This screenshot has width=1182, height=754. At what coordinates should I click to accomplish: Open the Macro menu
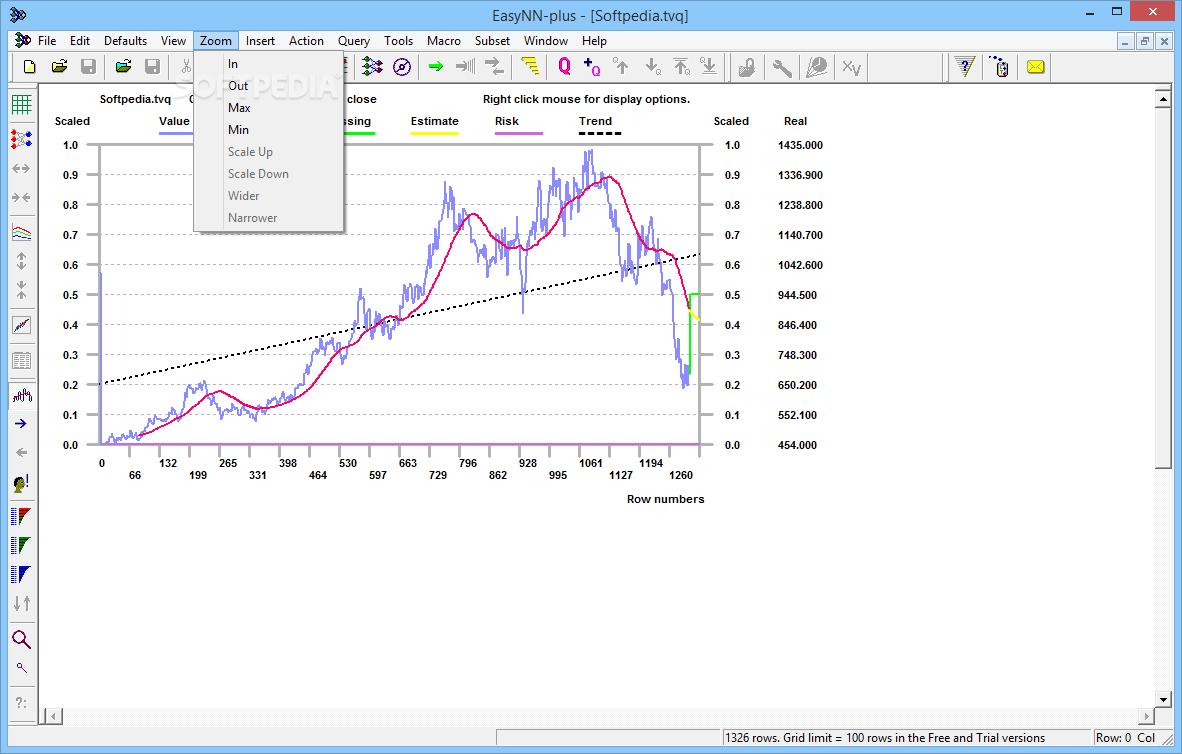tap(443, 41)
